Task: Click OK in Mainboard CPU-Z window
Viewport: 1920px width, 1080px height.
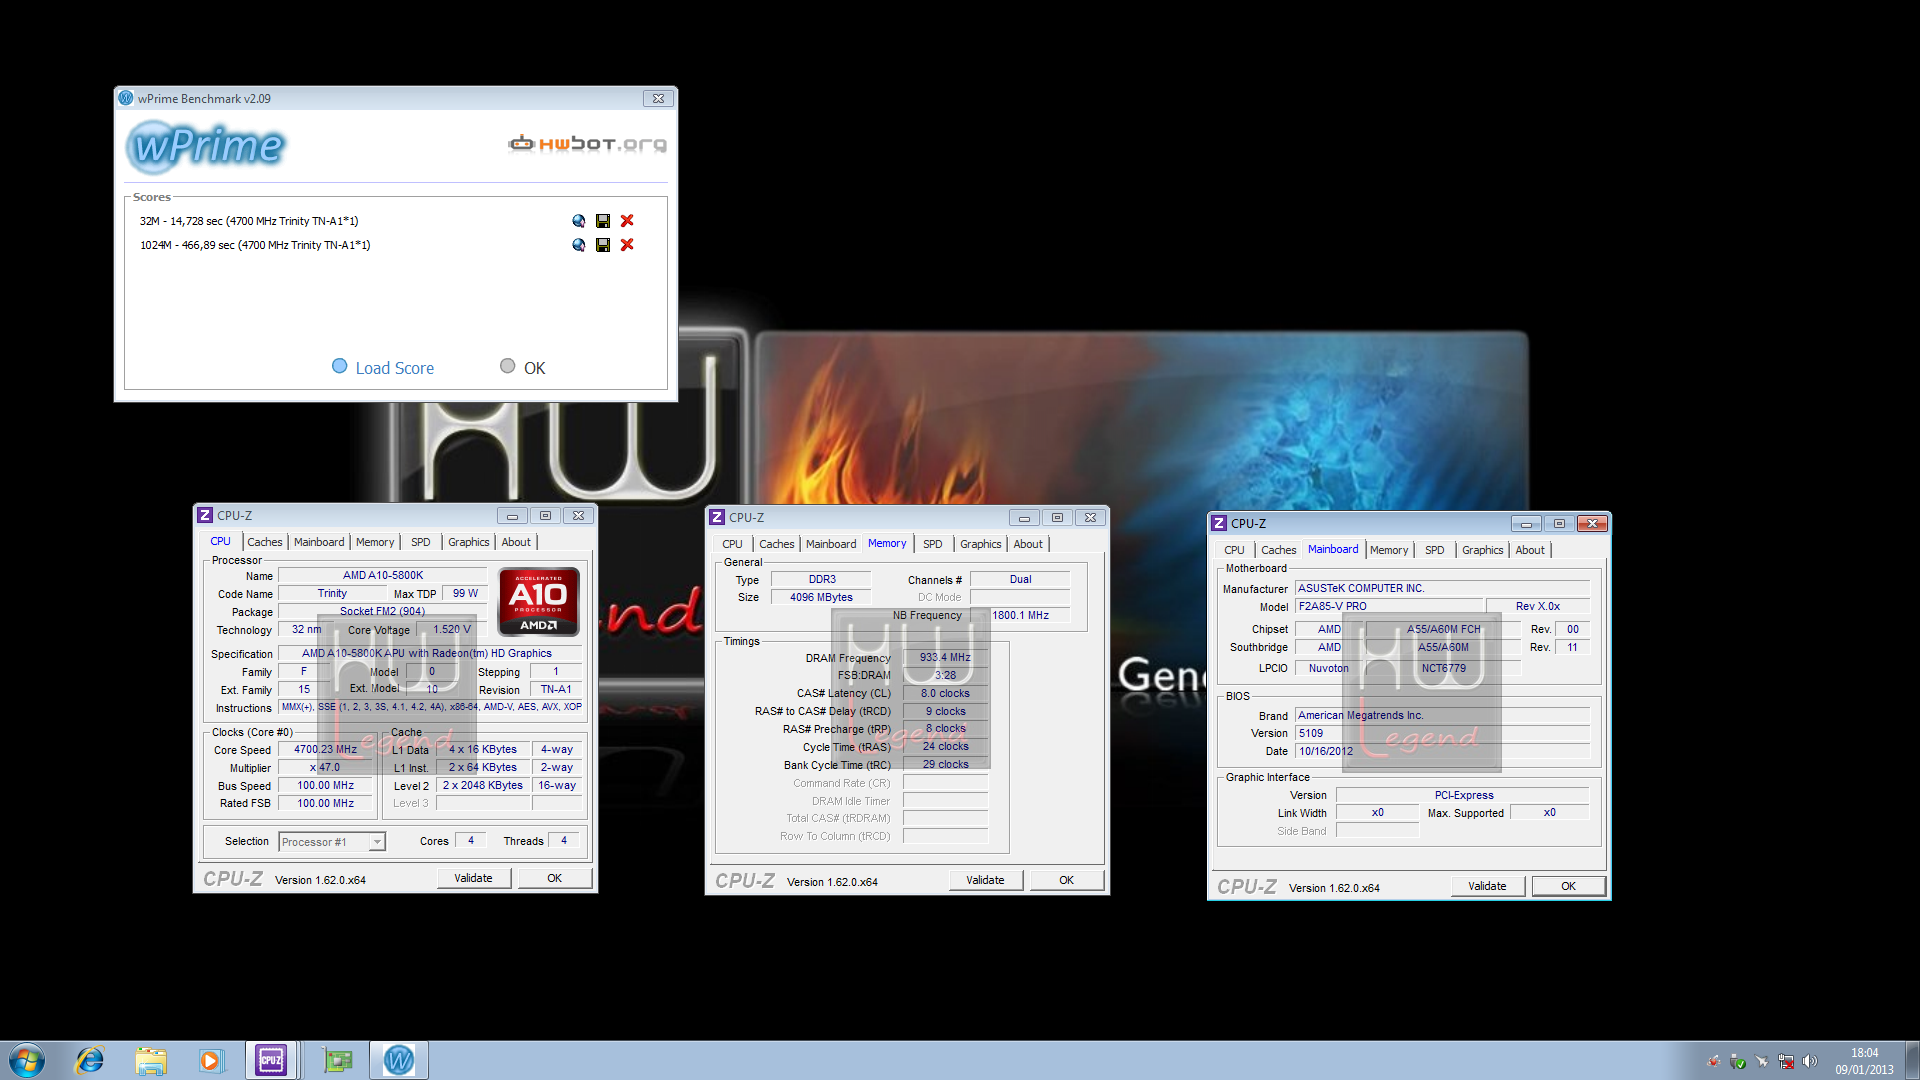Action: (x=1569, y=886)
